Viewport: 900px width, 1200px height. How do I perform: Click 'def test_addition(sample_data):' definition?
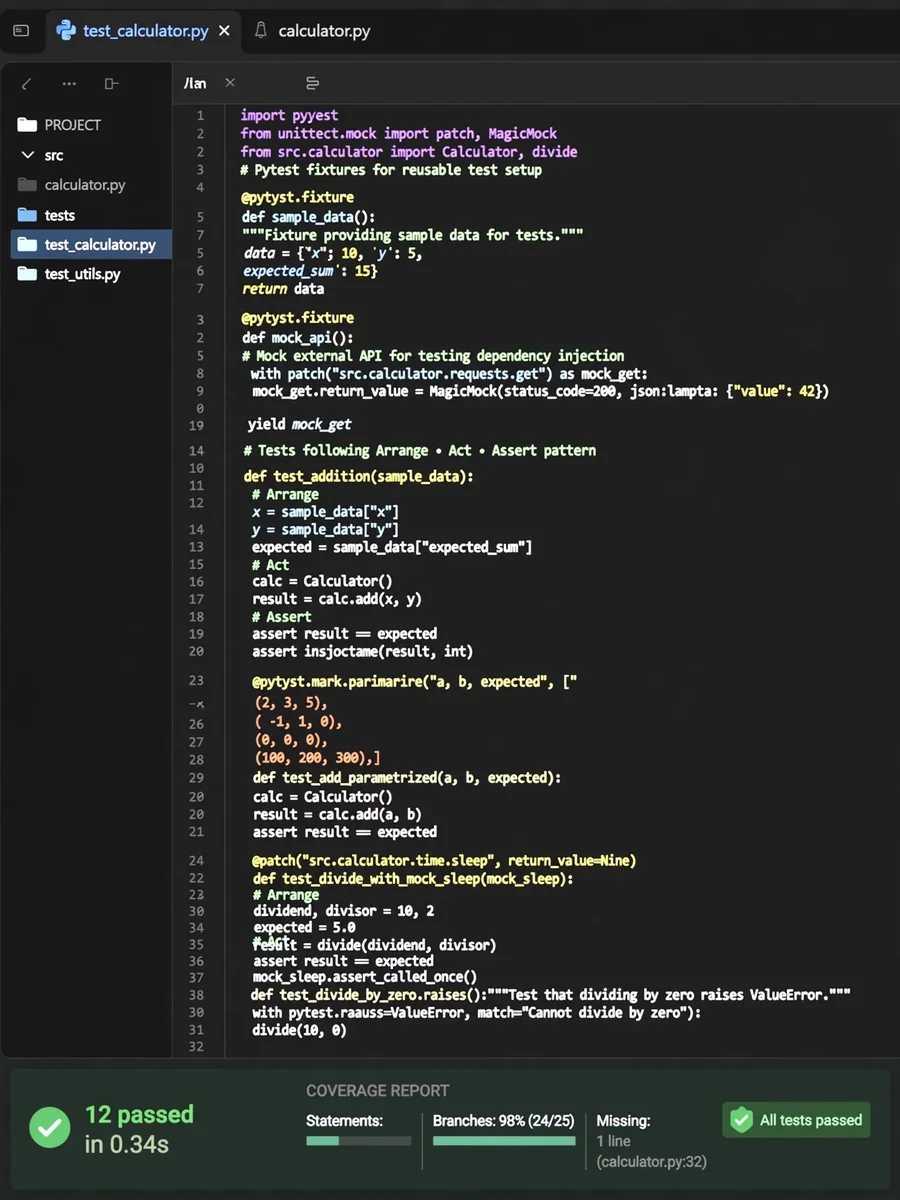coord(358,477)
